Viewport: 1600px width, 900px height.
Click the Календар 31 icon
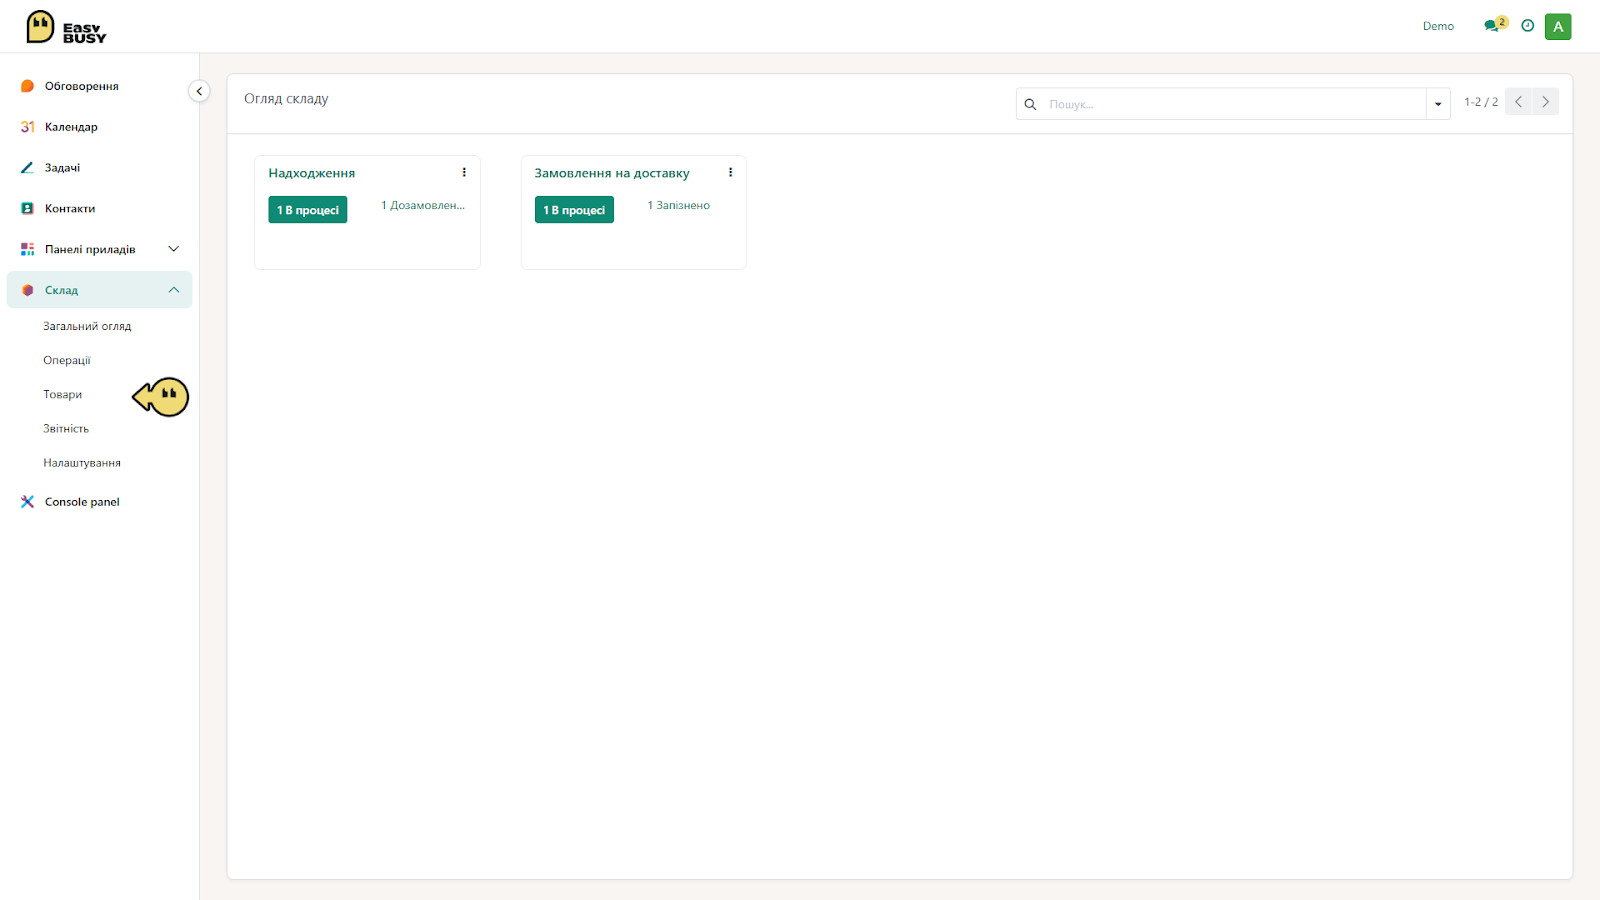(28, 127)
